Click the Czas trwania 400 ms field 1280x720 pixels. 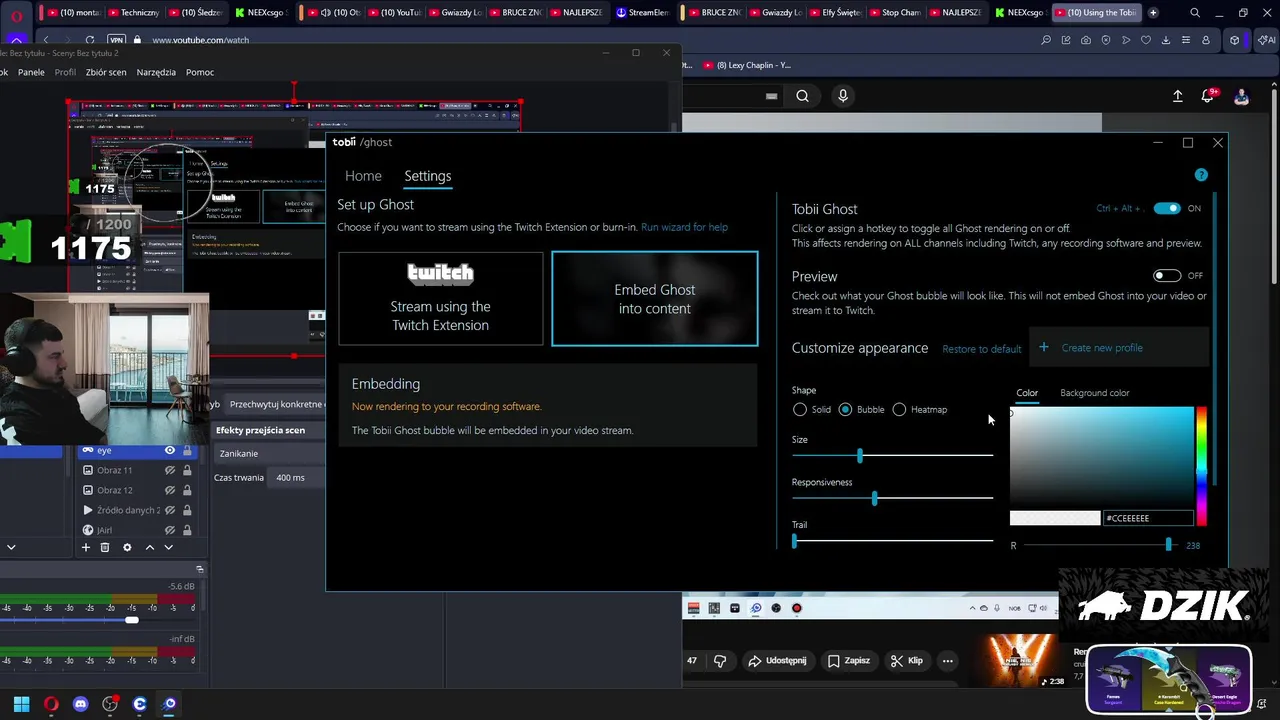pyautogui.click(x=297, y=478)
